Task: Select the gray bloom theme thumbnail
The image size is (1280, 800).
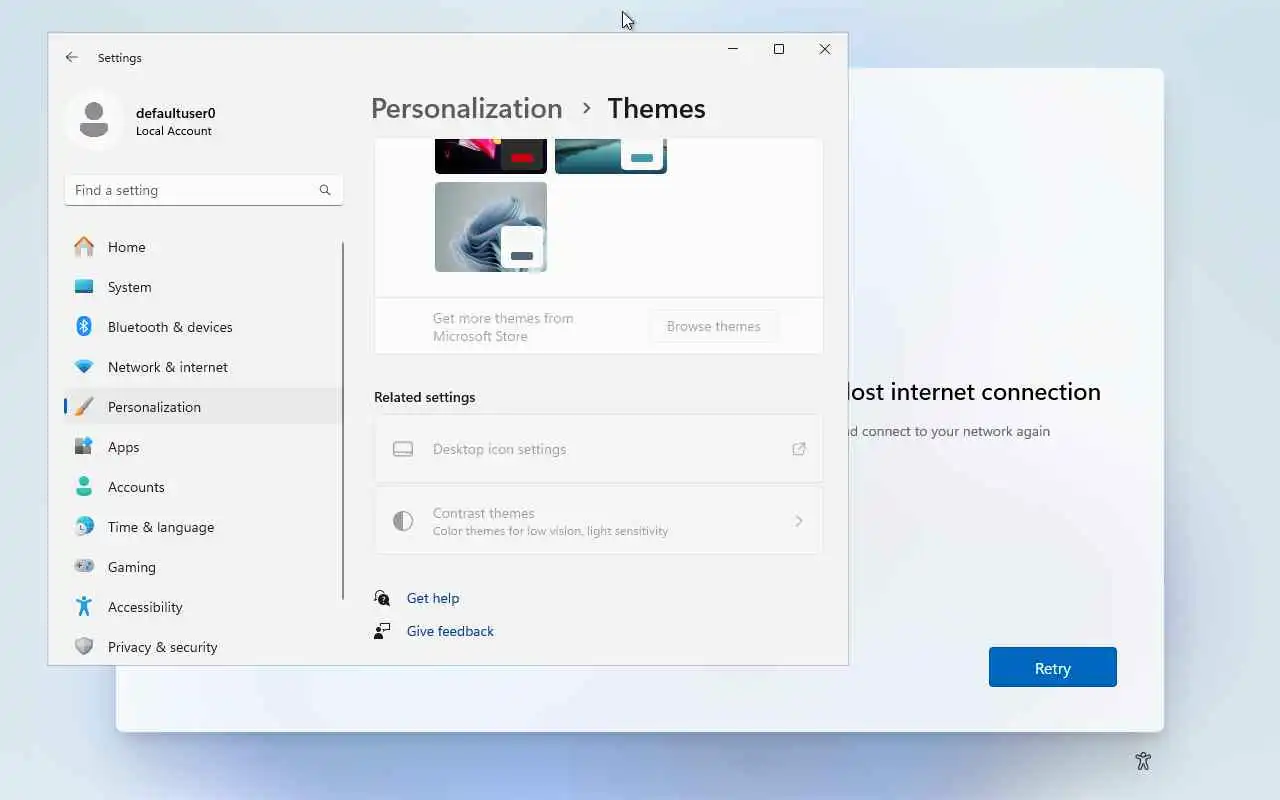Action: point(491,227)
